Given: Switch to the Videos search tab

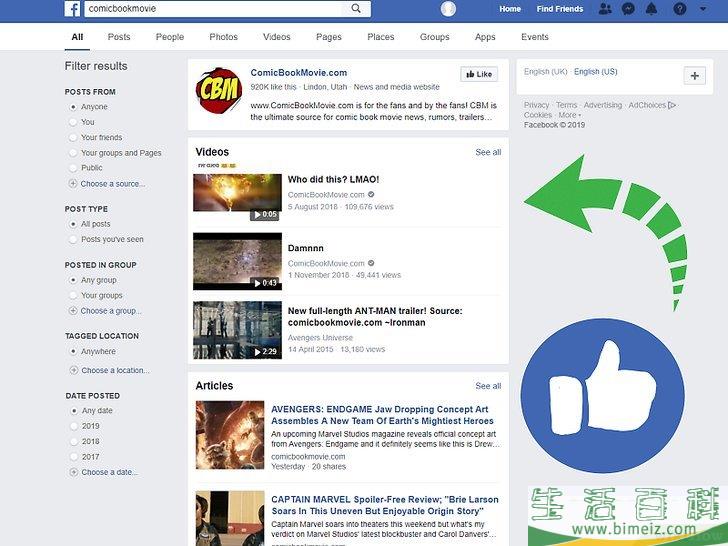Looking at the screenshot, I should [x=277, y=37].
